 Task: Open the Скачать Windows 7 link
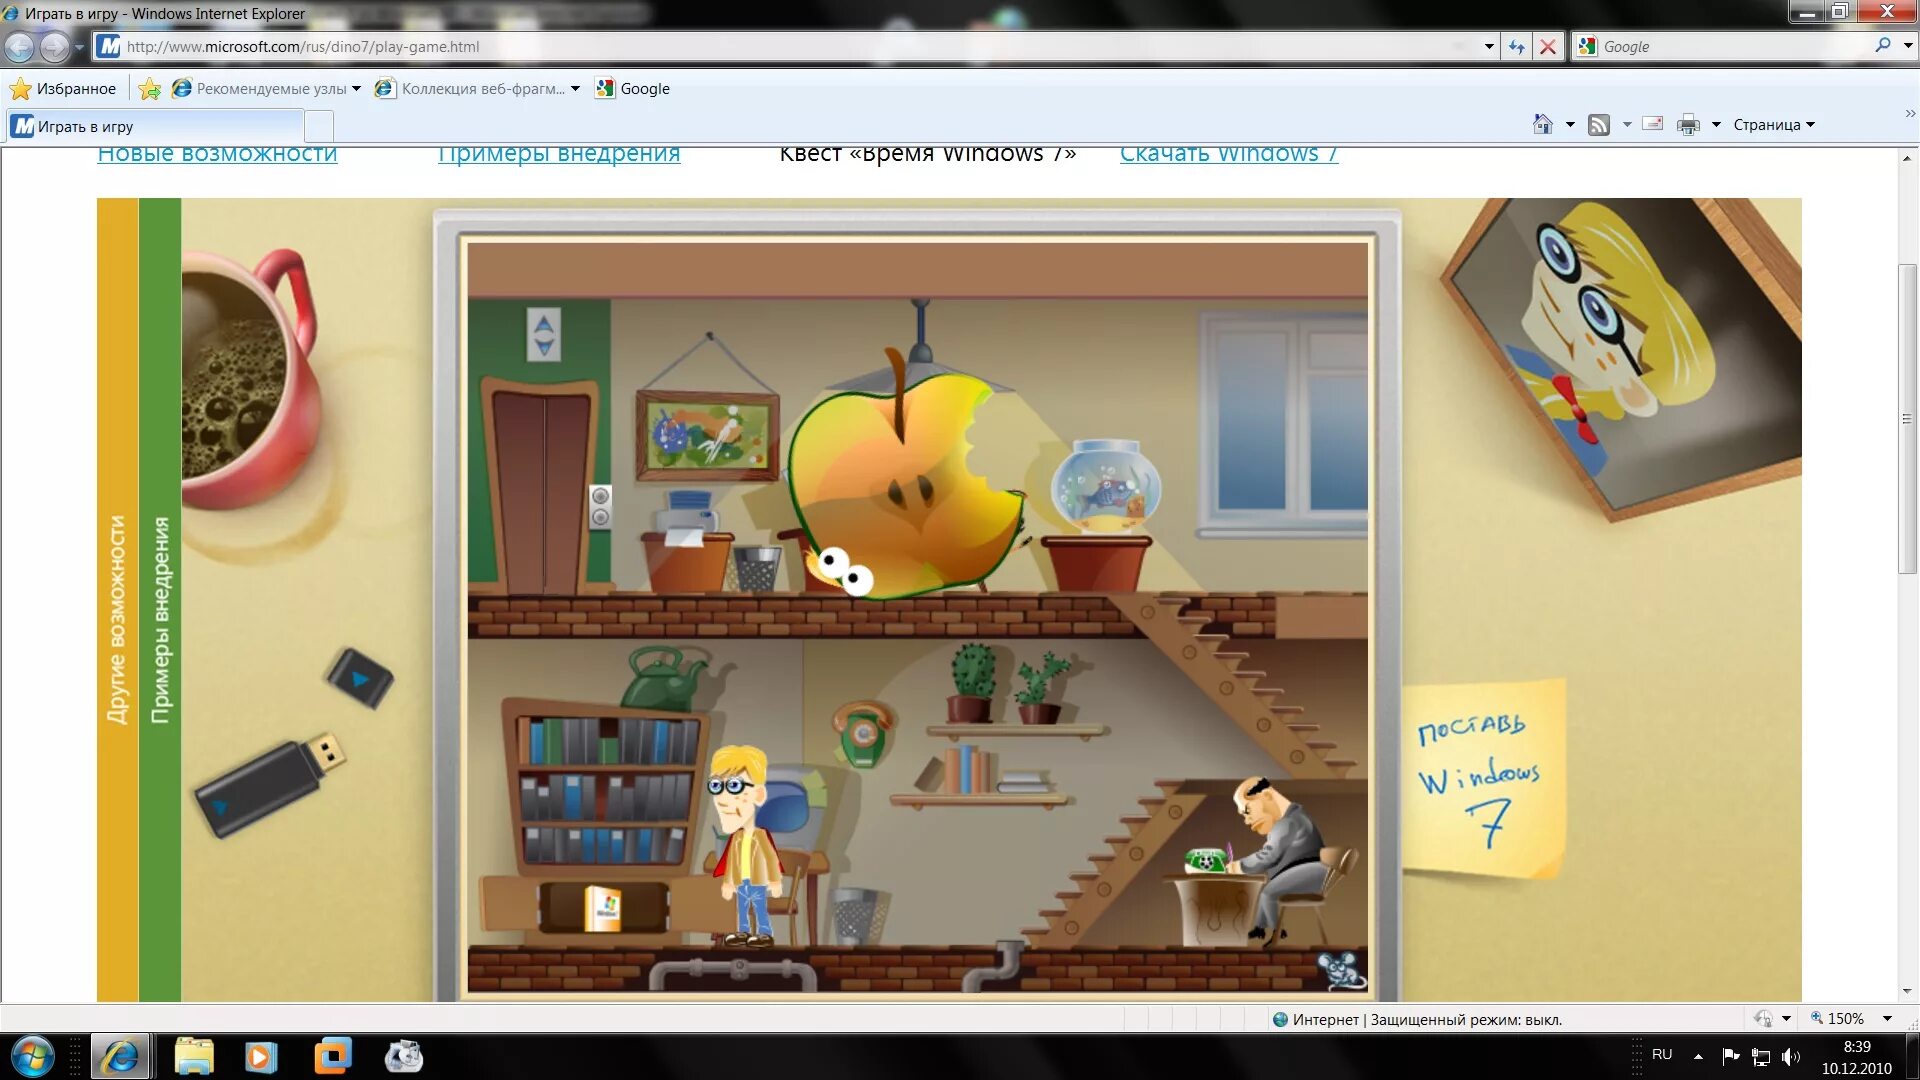point(1228,155)
